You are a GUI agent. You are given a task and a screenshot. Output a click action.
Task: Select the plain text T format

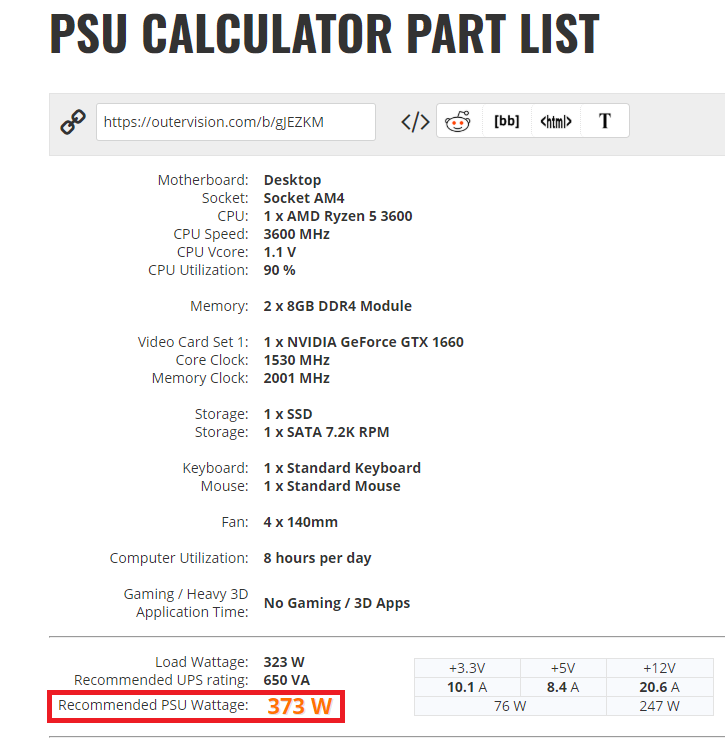click(604, 121)
